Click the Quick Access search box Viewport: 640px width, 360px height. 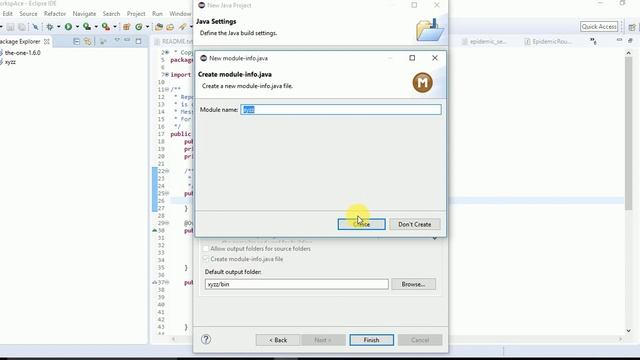click(x=599, y=27)
